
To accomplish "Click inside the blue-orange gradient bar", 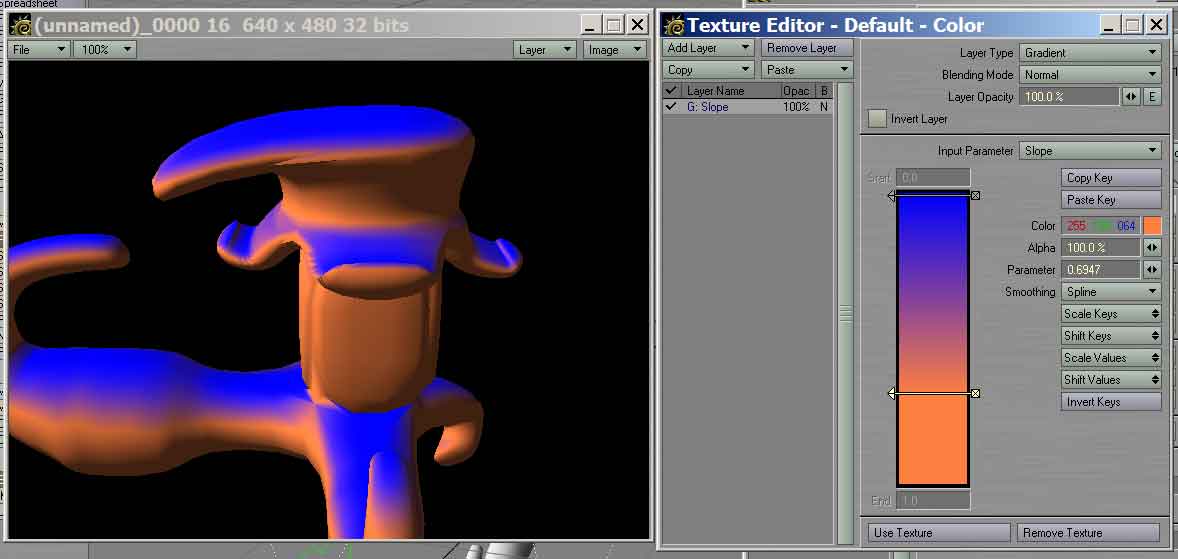I will tap(932, 340).
